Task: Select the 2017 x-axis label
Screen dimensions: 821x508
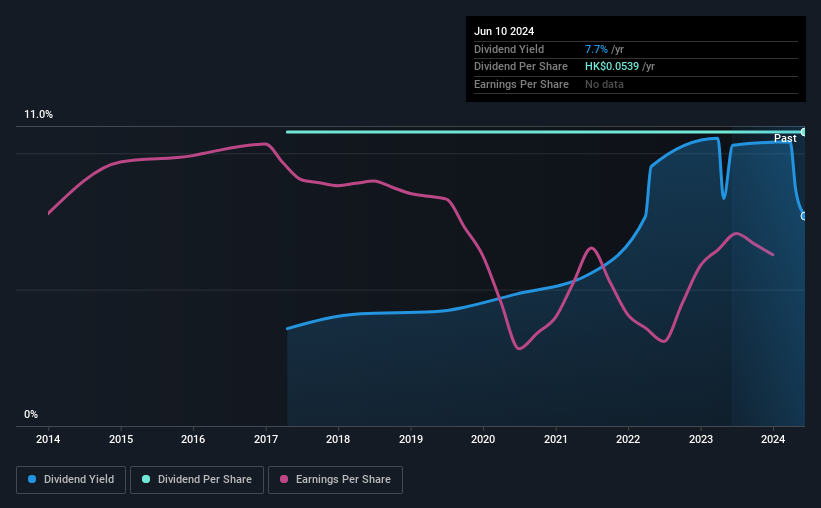Action: 266,439
